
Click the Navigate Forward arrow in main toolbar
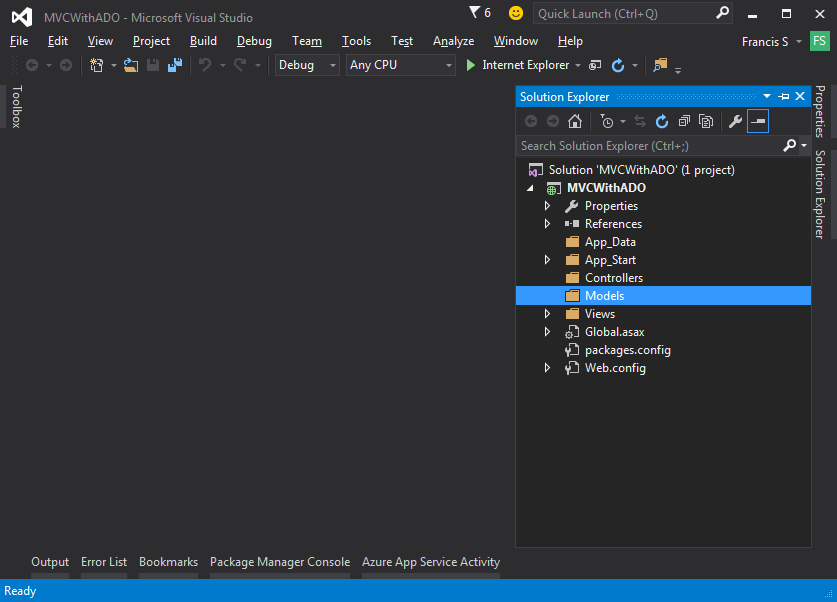point(66,65)
